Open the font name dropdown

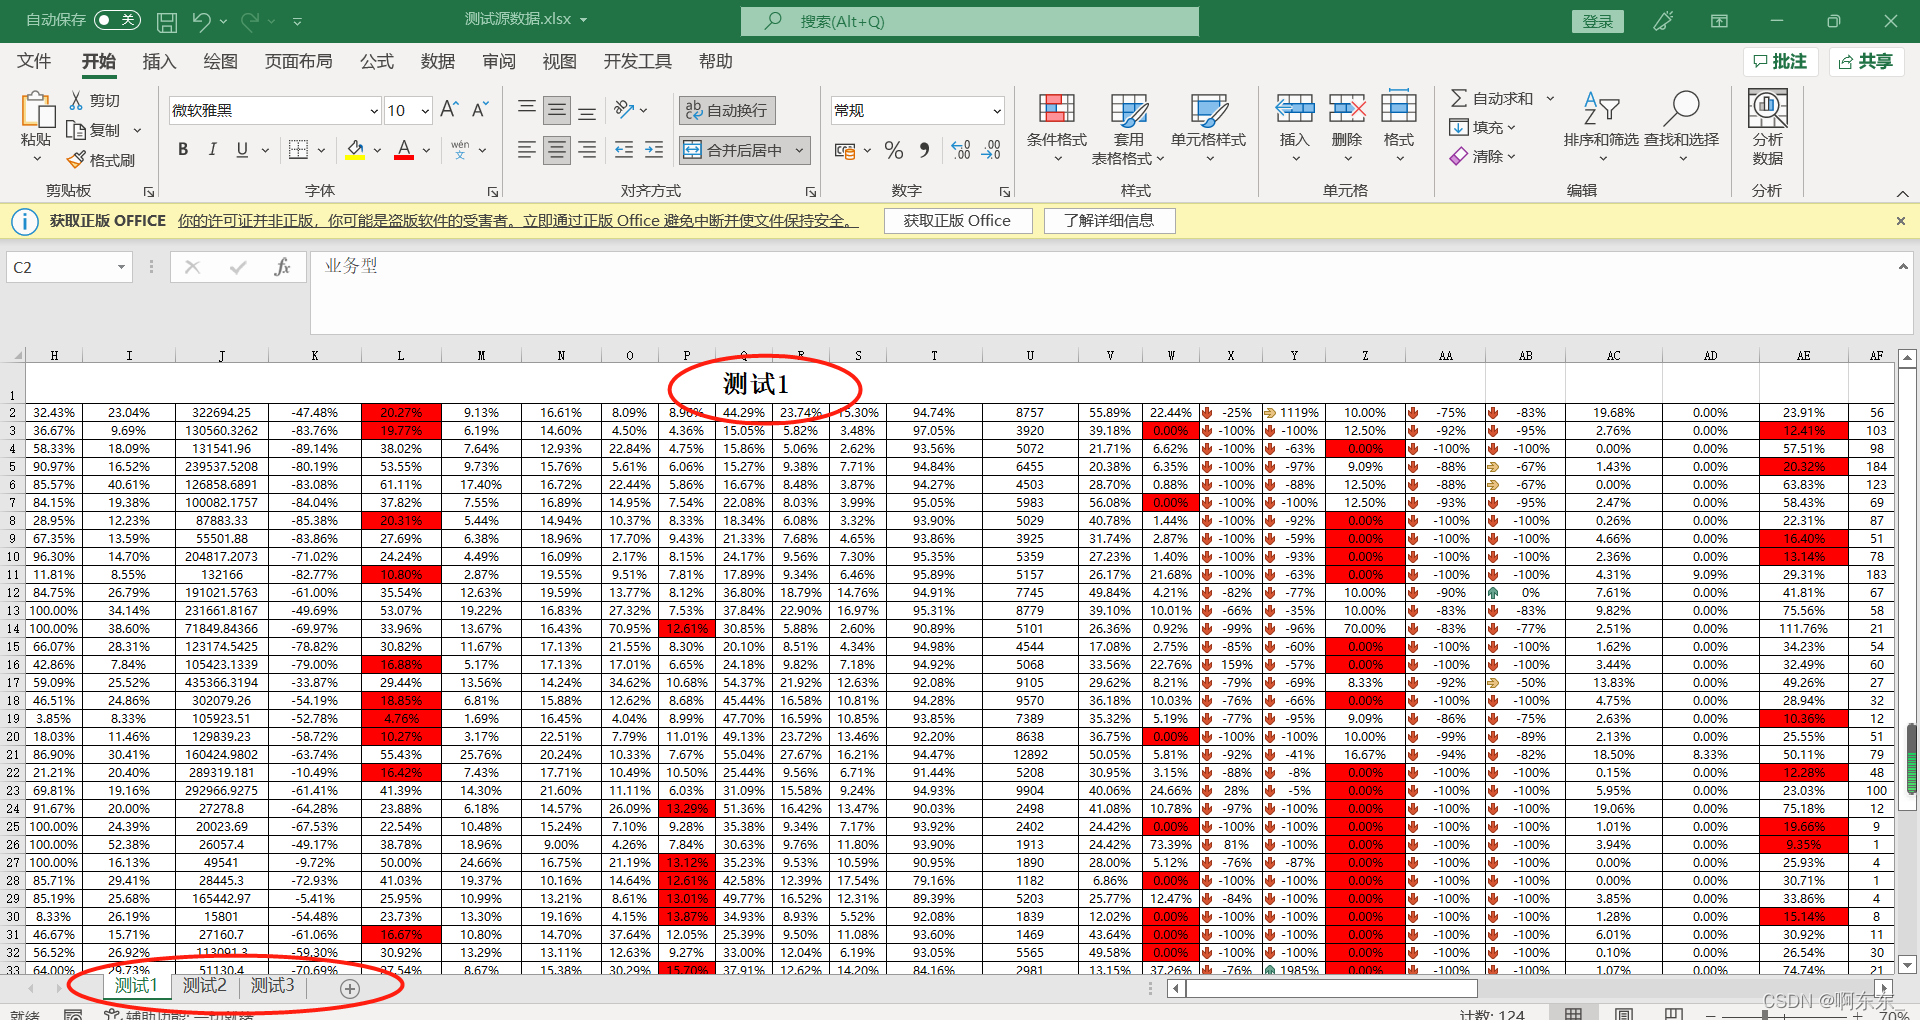pos(374,111)
